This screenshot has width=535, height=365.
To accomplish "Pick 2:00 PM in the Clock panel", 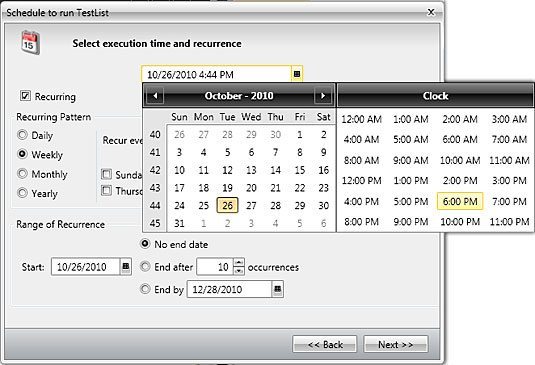I will click(x=460, y=181).
